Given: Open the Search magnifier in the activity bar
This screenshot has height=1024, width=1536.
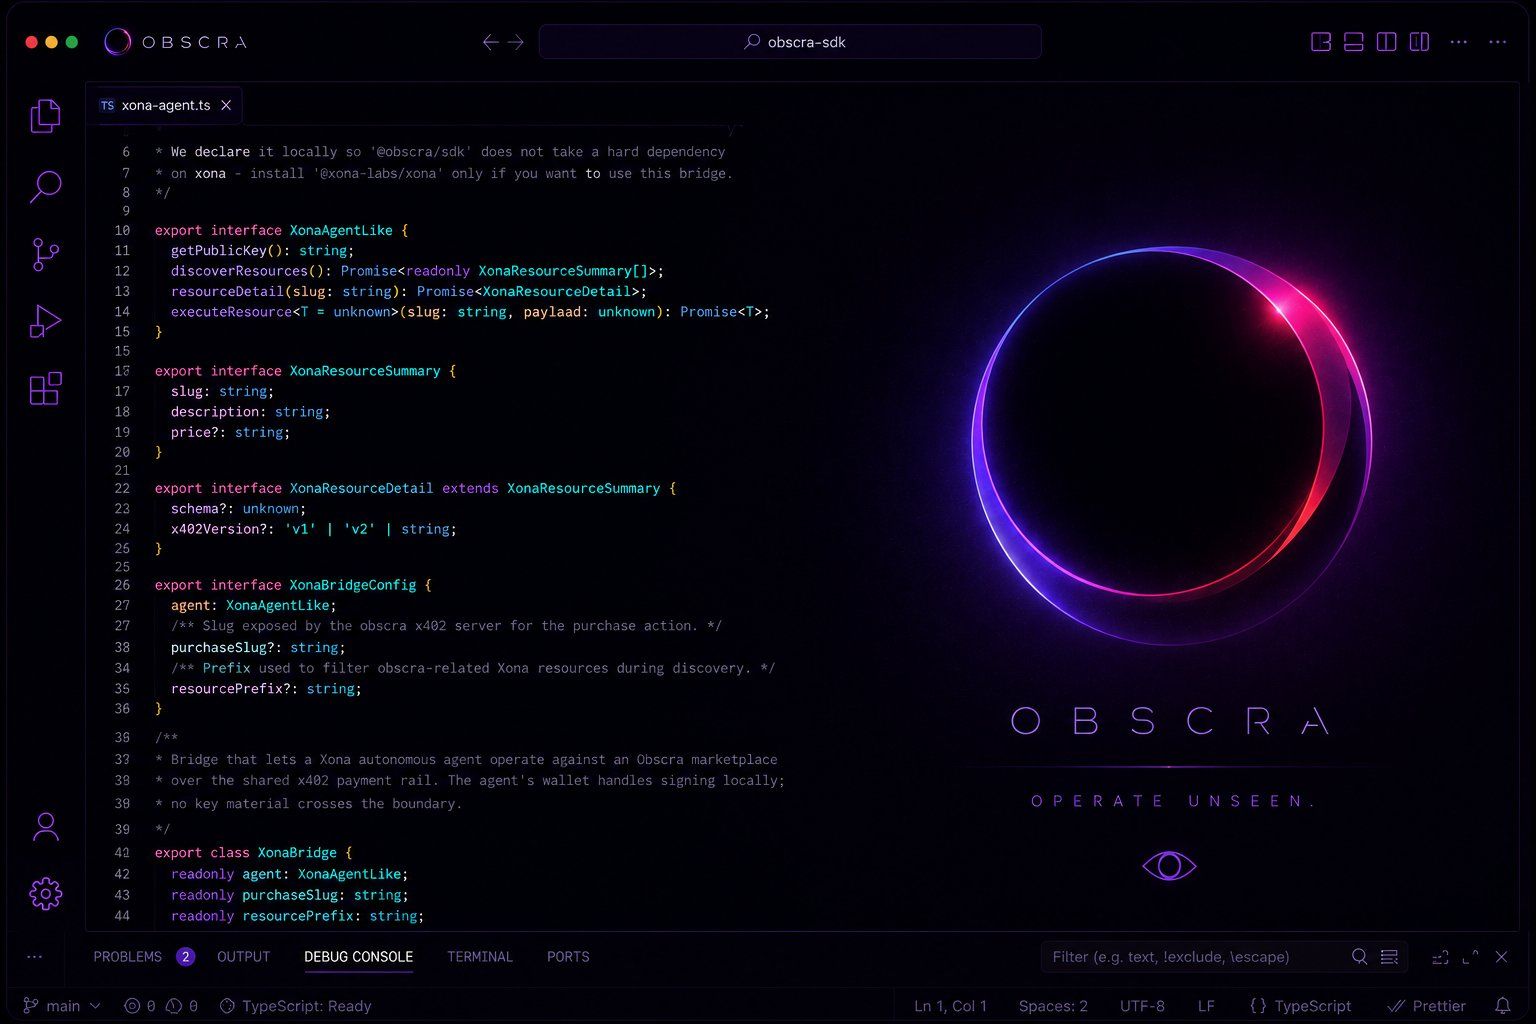Looking at the screenshot, I should click(x=45, y=186).
